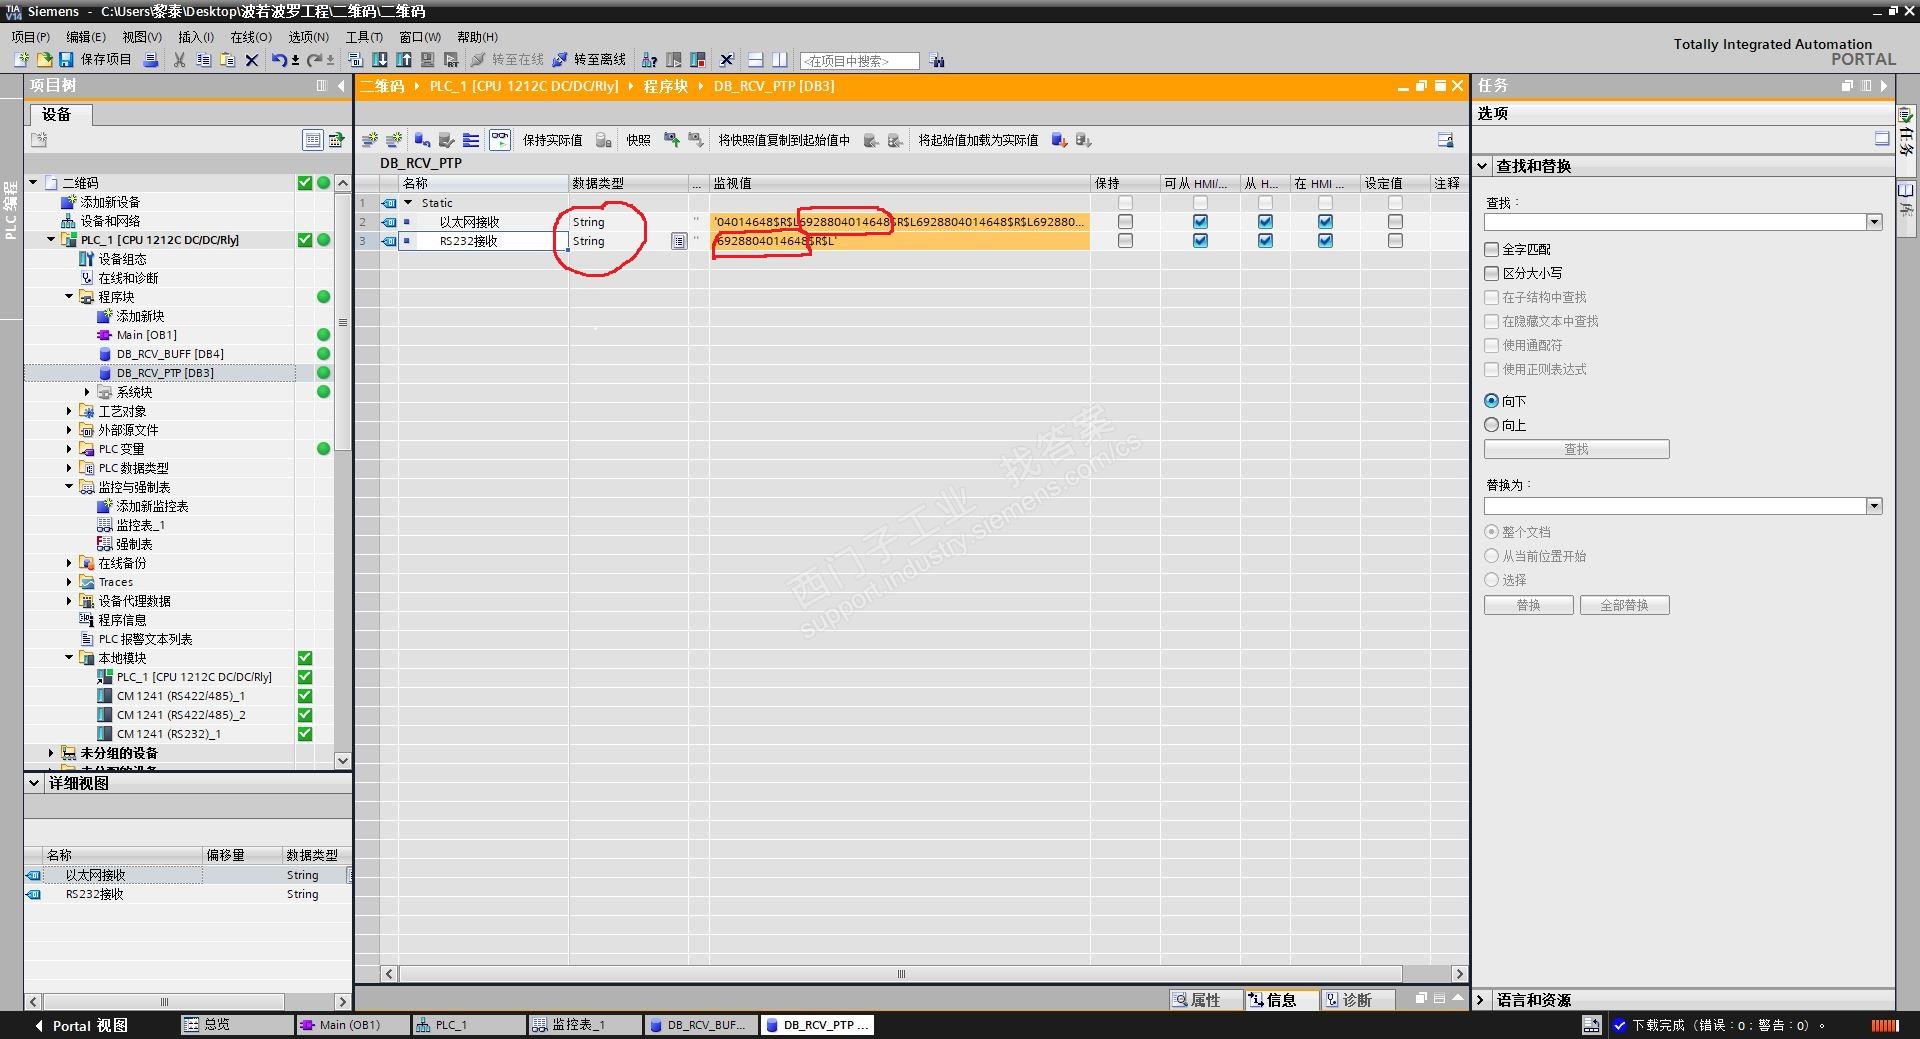This screenshot has width=1920, height=1039.
Task: Click 将快照值复制到起始值中 button
Action: click(784, 140)
